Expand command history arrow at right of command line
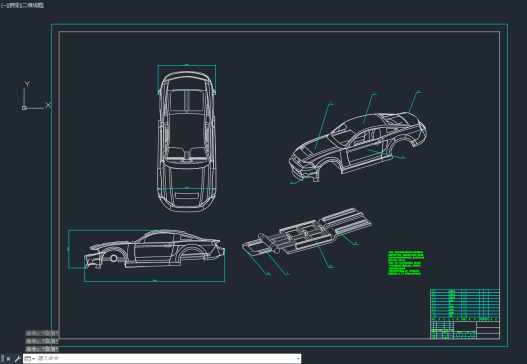Screen dimensions: 527x364 tap(298, 359)
